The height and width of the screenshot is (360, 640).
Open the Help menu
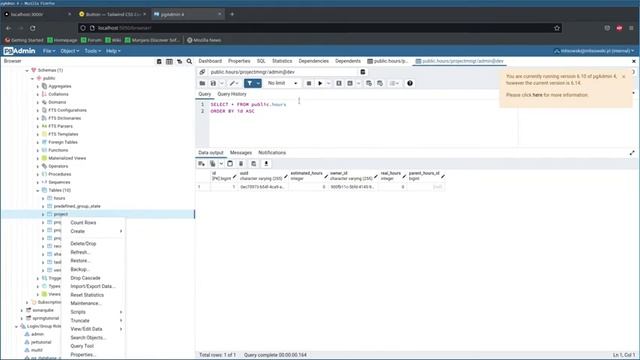[113, 51]
